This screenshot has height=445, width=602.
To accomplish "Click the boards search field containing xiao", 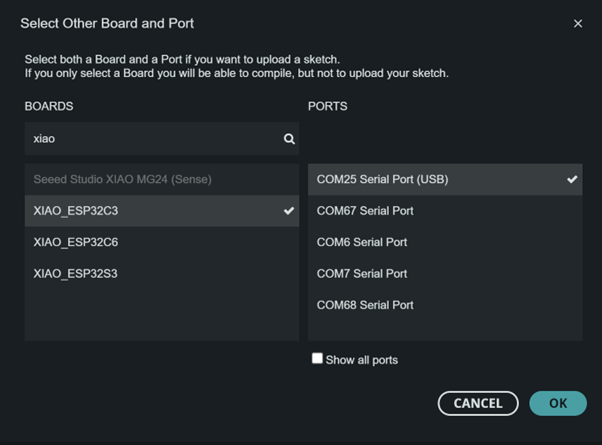I will [162, 139].
